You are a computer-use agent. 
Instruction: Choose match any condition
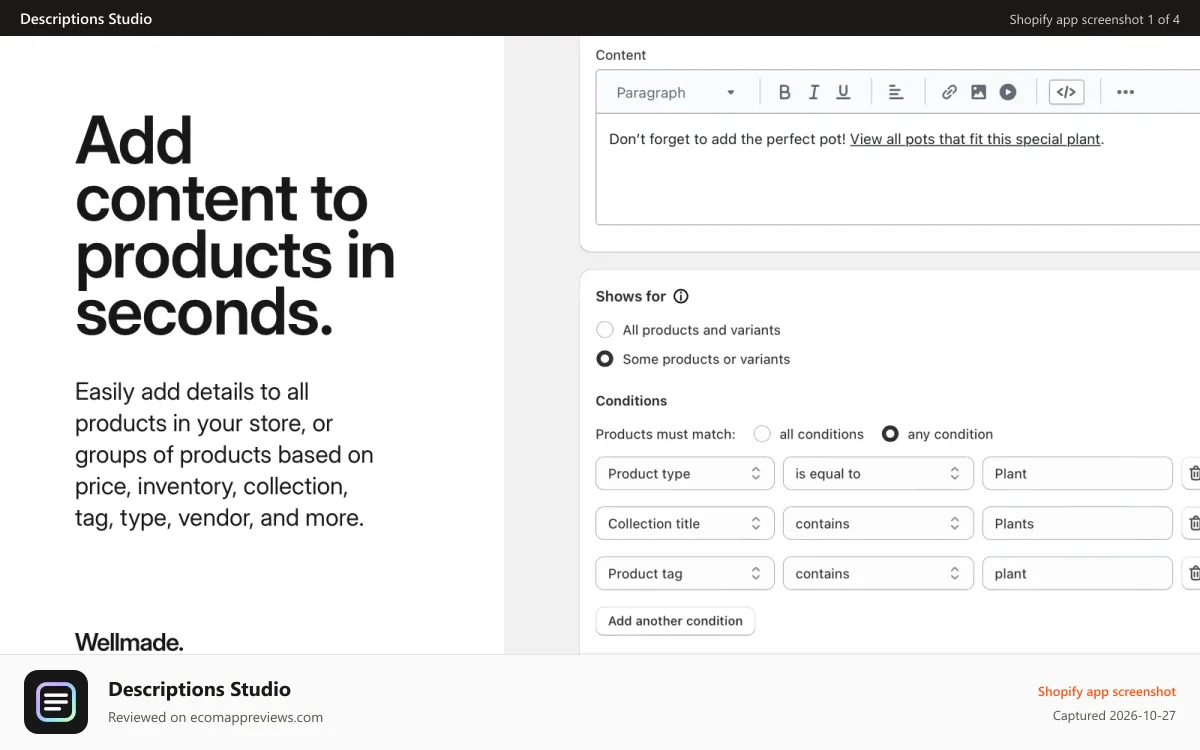click(890, 434)
